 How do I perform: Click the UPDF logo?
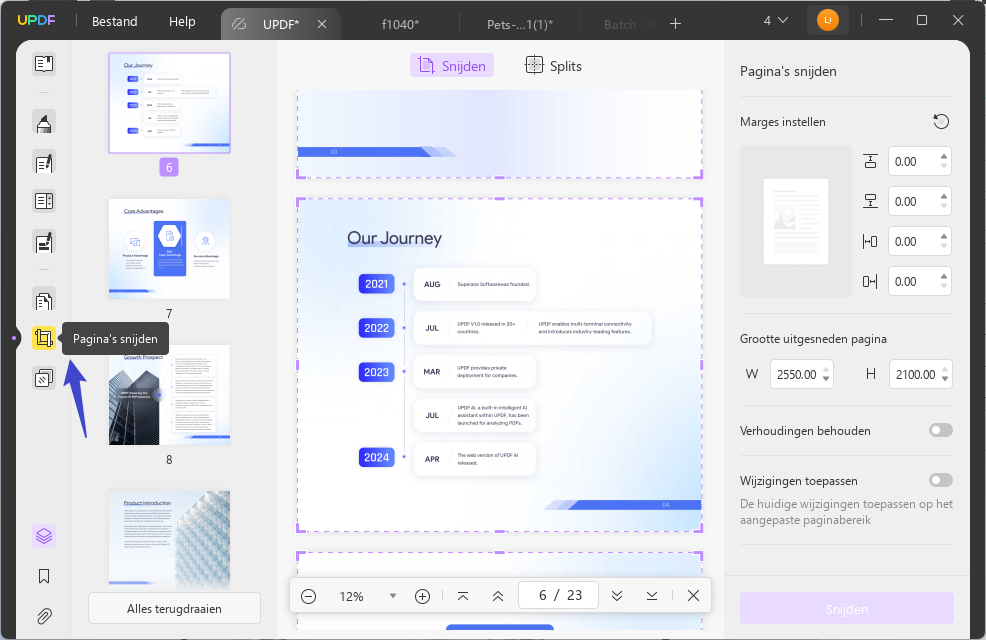(36, 20)
